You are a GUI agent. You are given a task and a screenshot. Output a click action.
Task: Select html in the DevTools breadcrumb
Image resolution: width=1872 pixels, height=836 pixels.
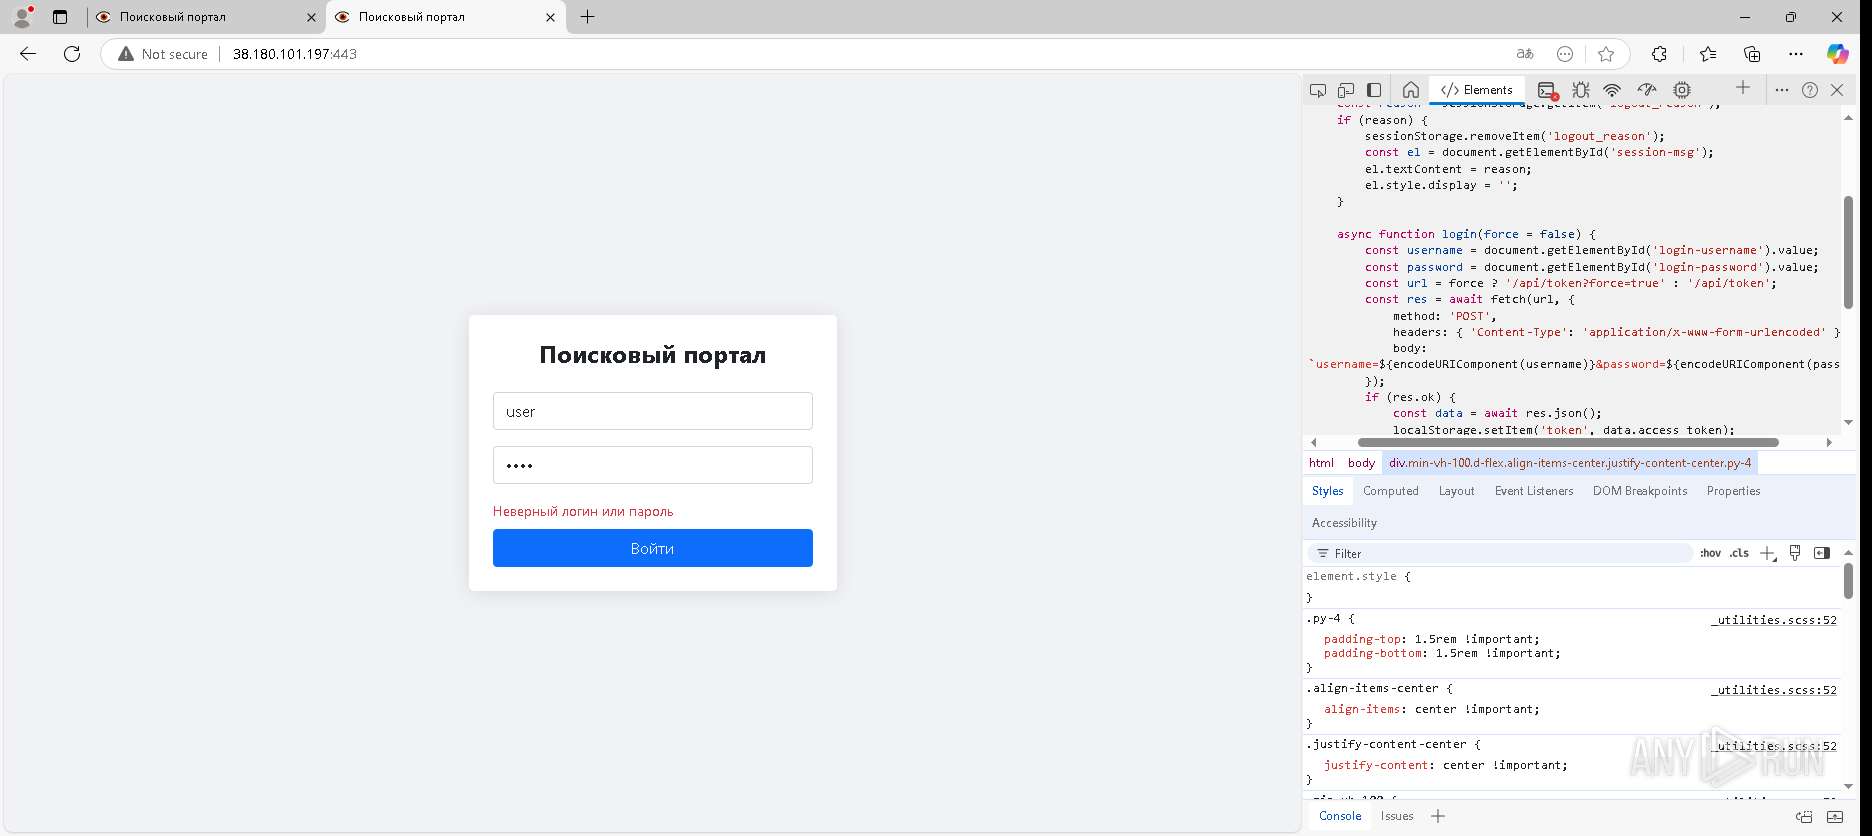pos(1321,463)
